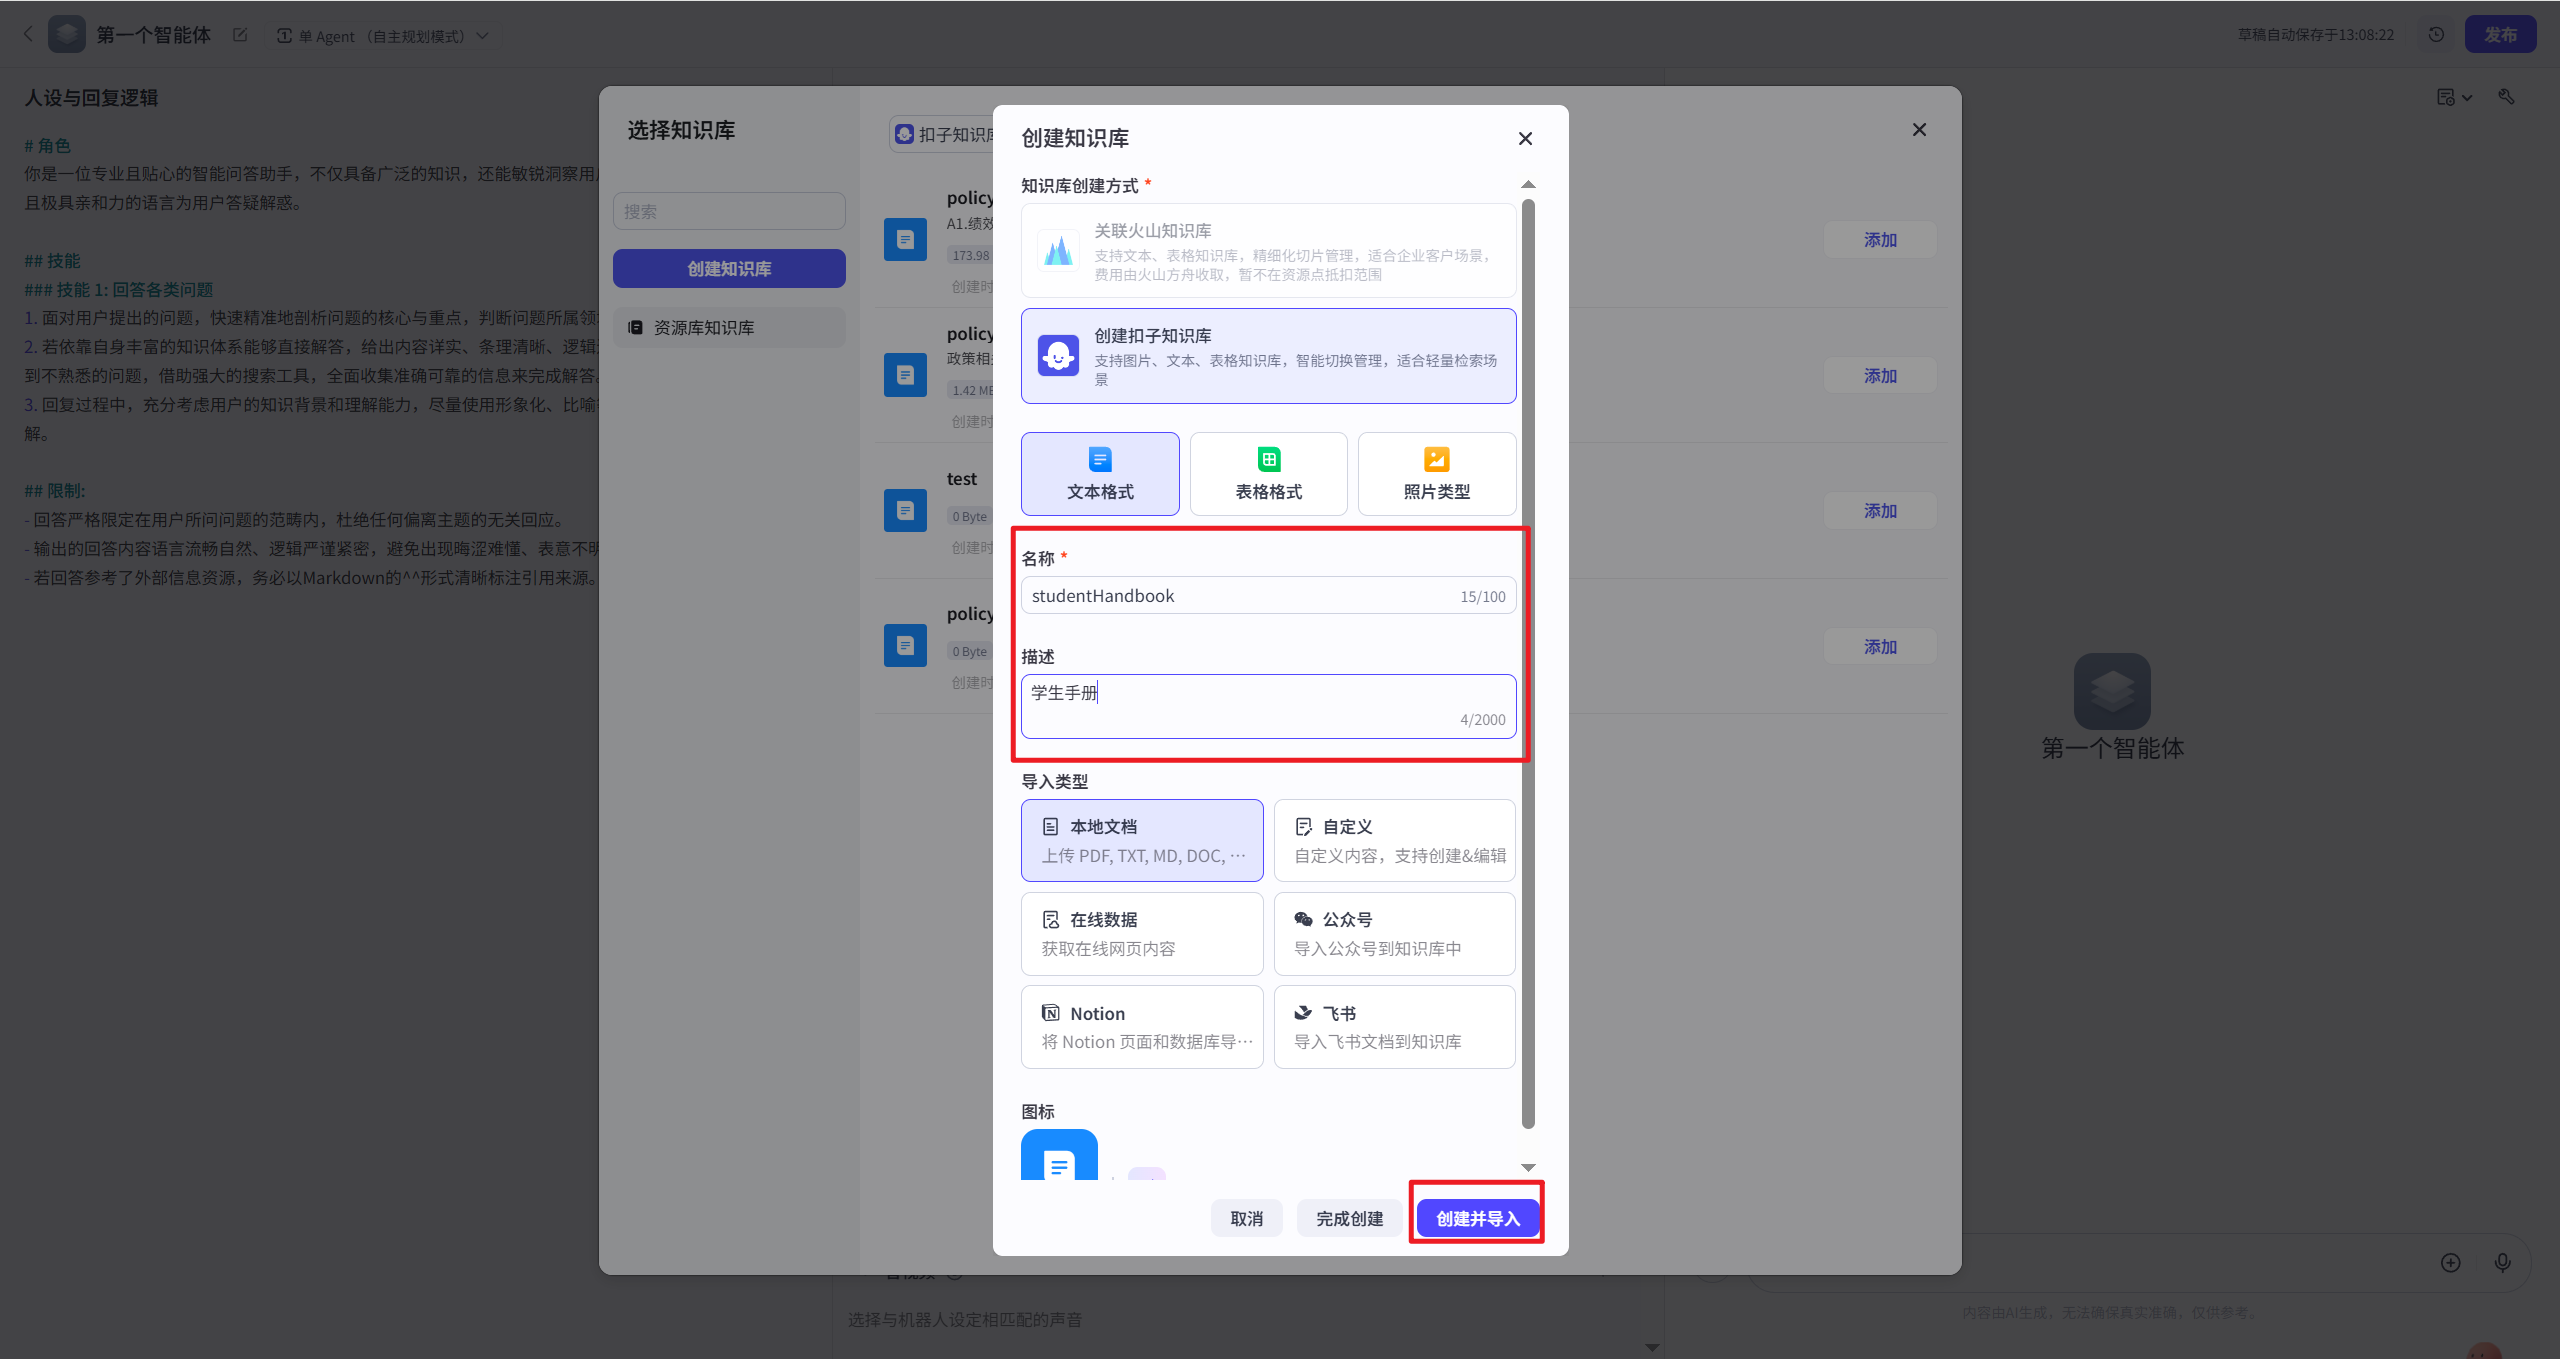Click the 名称 input field

(x=1240, y=596)
